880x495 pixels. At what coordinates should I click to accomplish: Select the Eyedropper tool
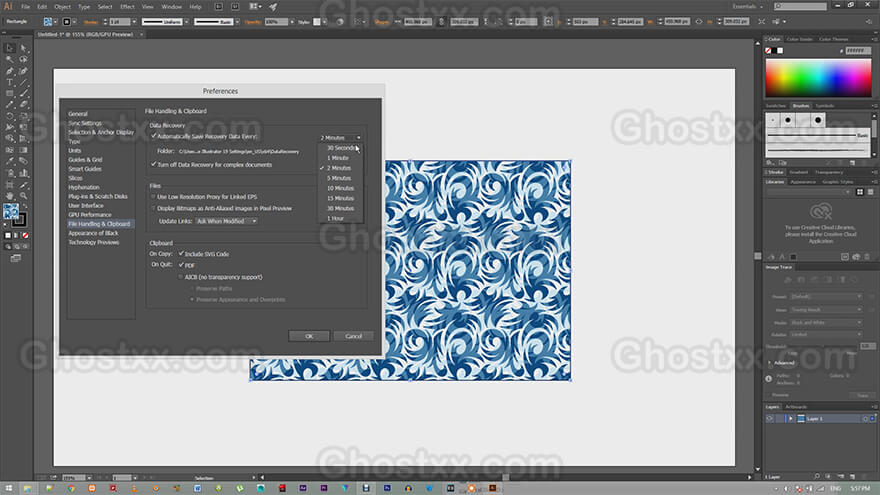tap(10, 162)
